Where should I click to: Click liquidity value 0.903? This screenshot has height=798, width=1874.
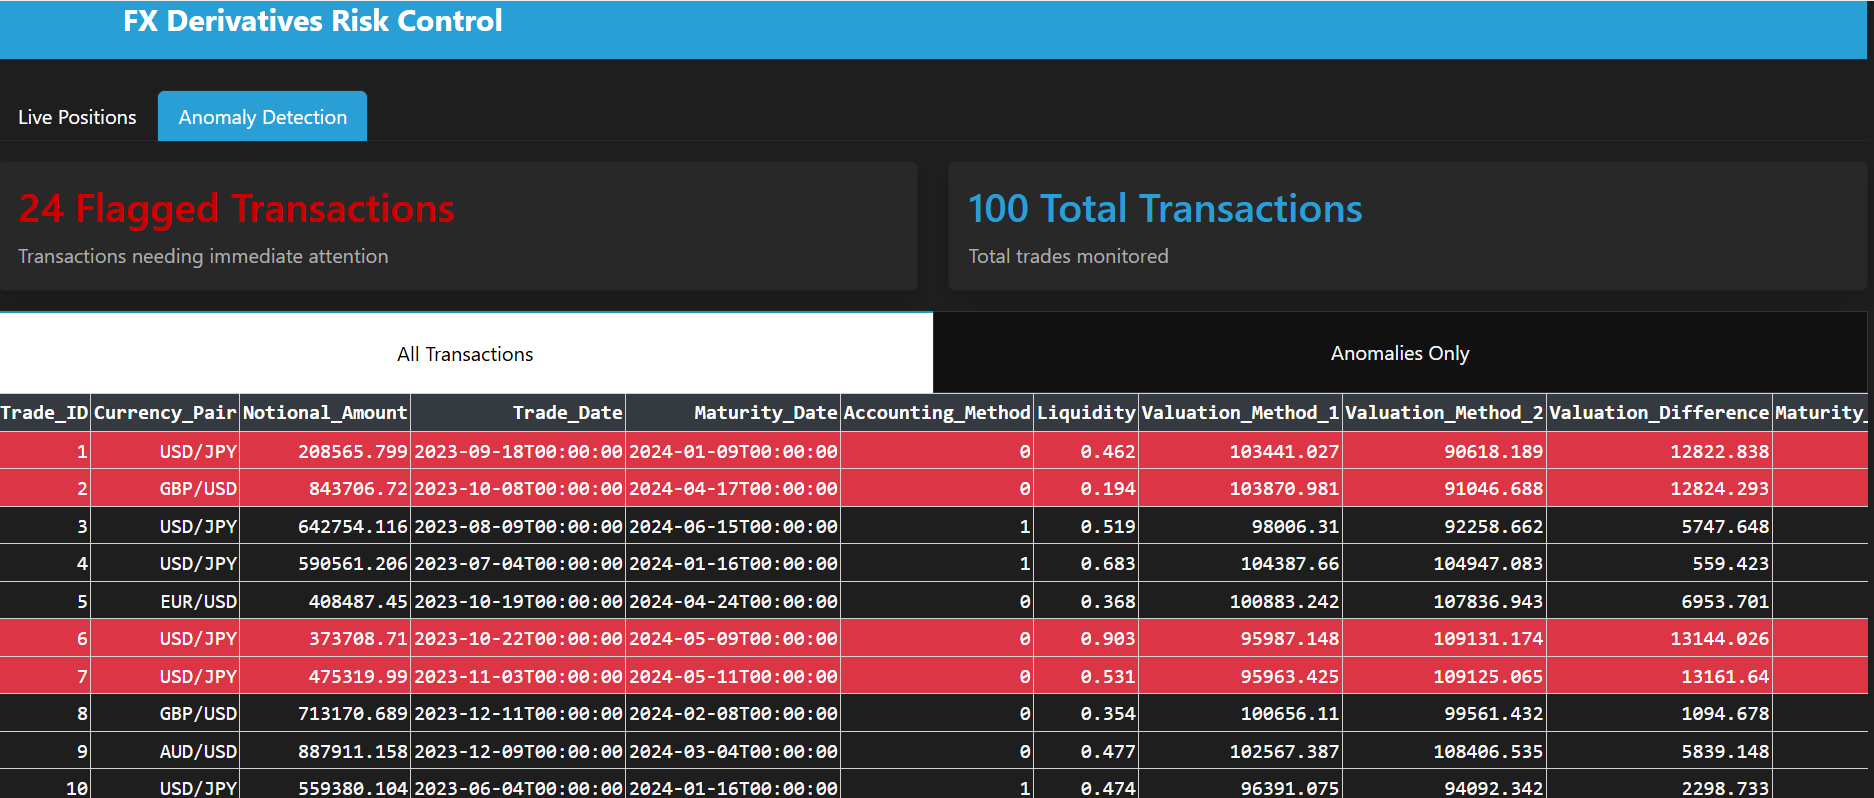pos(1086,638)
